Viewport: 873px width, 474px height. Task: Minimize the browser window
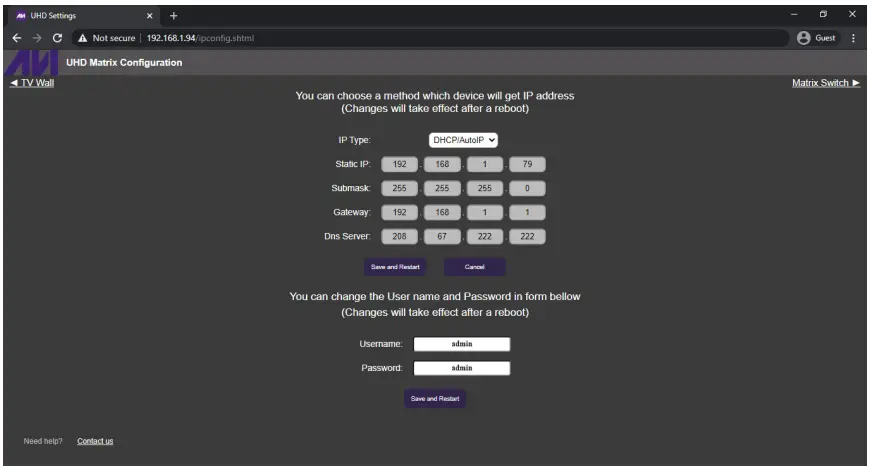(794, 14)
